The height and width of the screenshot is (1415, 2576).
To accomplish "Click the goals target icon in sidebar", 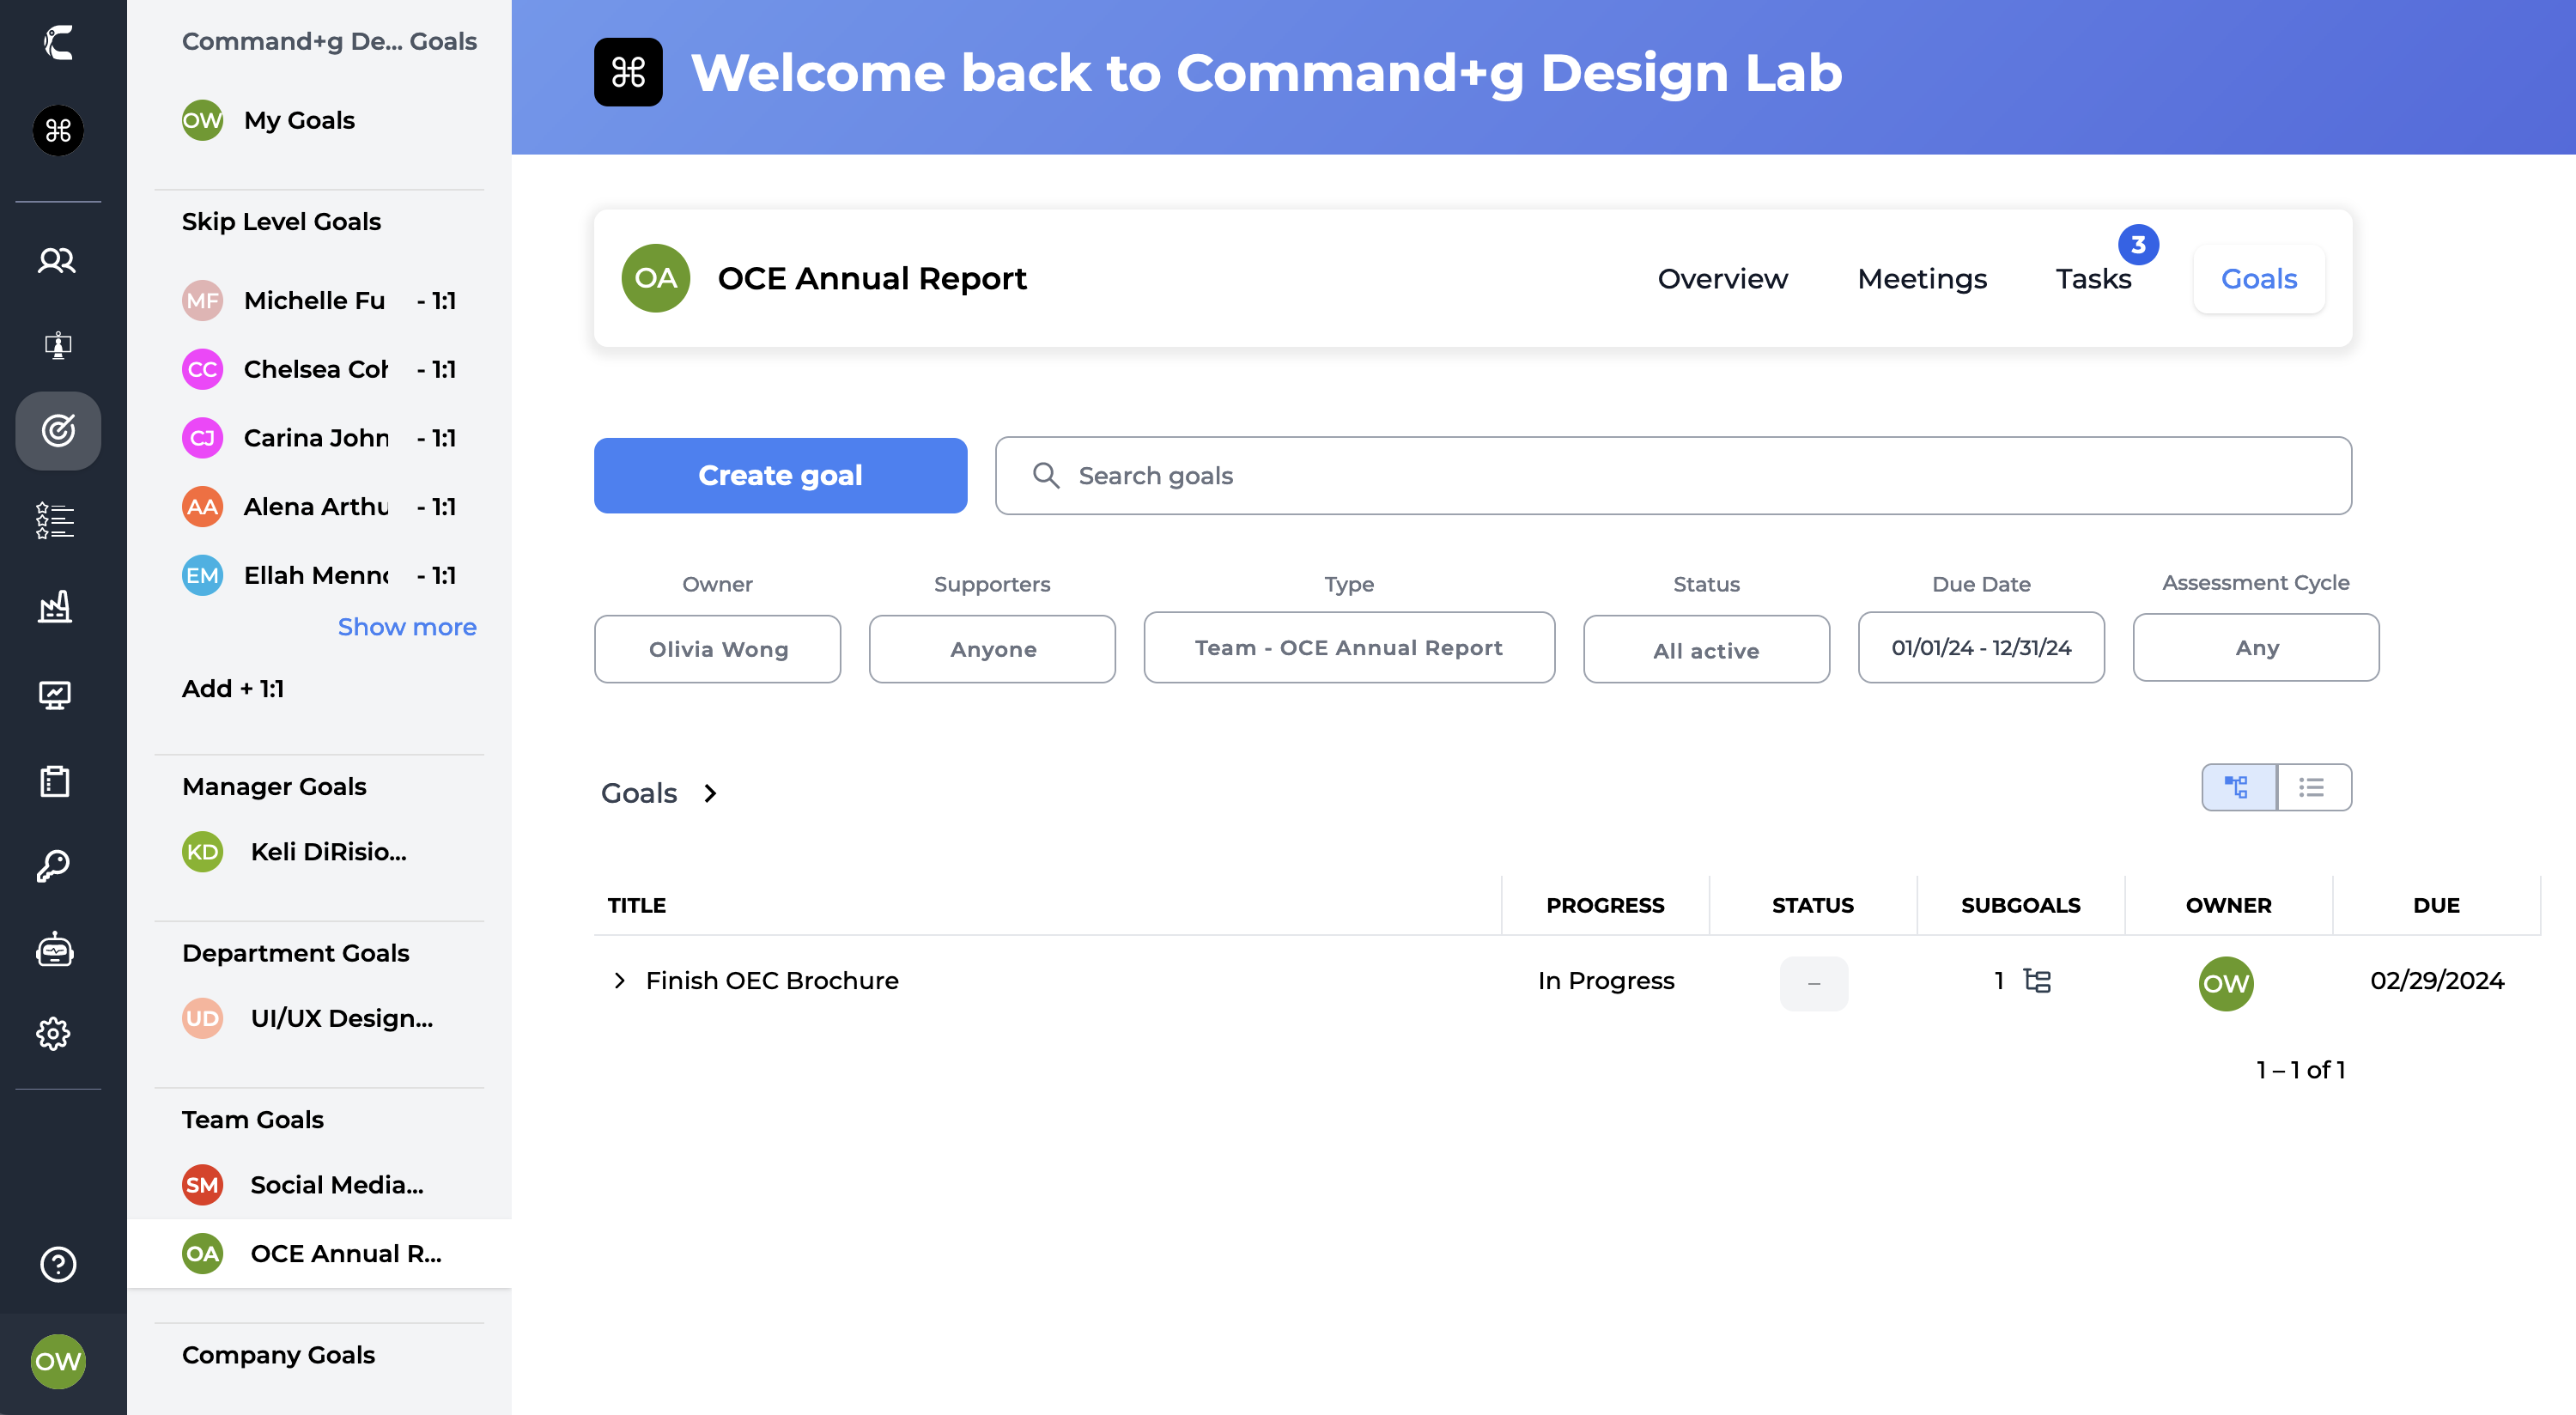I will [x=57, y=431].
